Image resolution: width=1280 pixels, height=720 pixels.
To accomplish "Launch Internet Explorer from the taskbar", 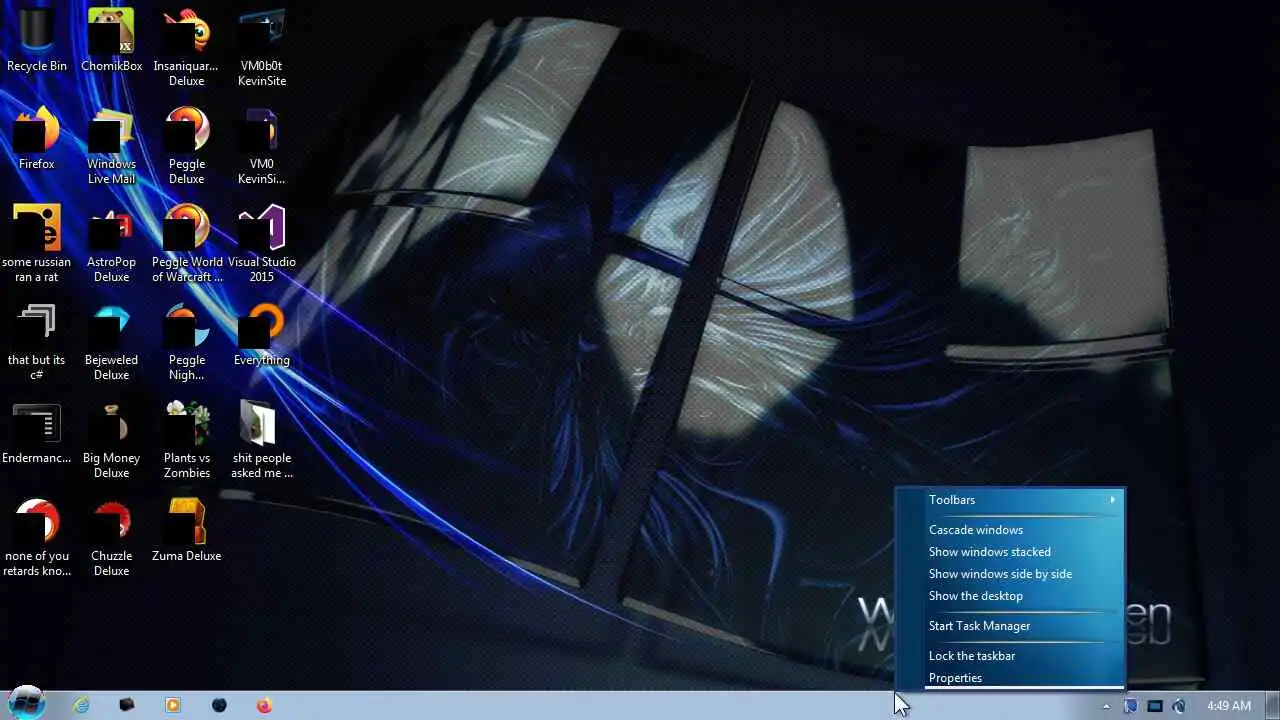I will tap(81, 705).
